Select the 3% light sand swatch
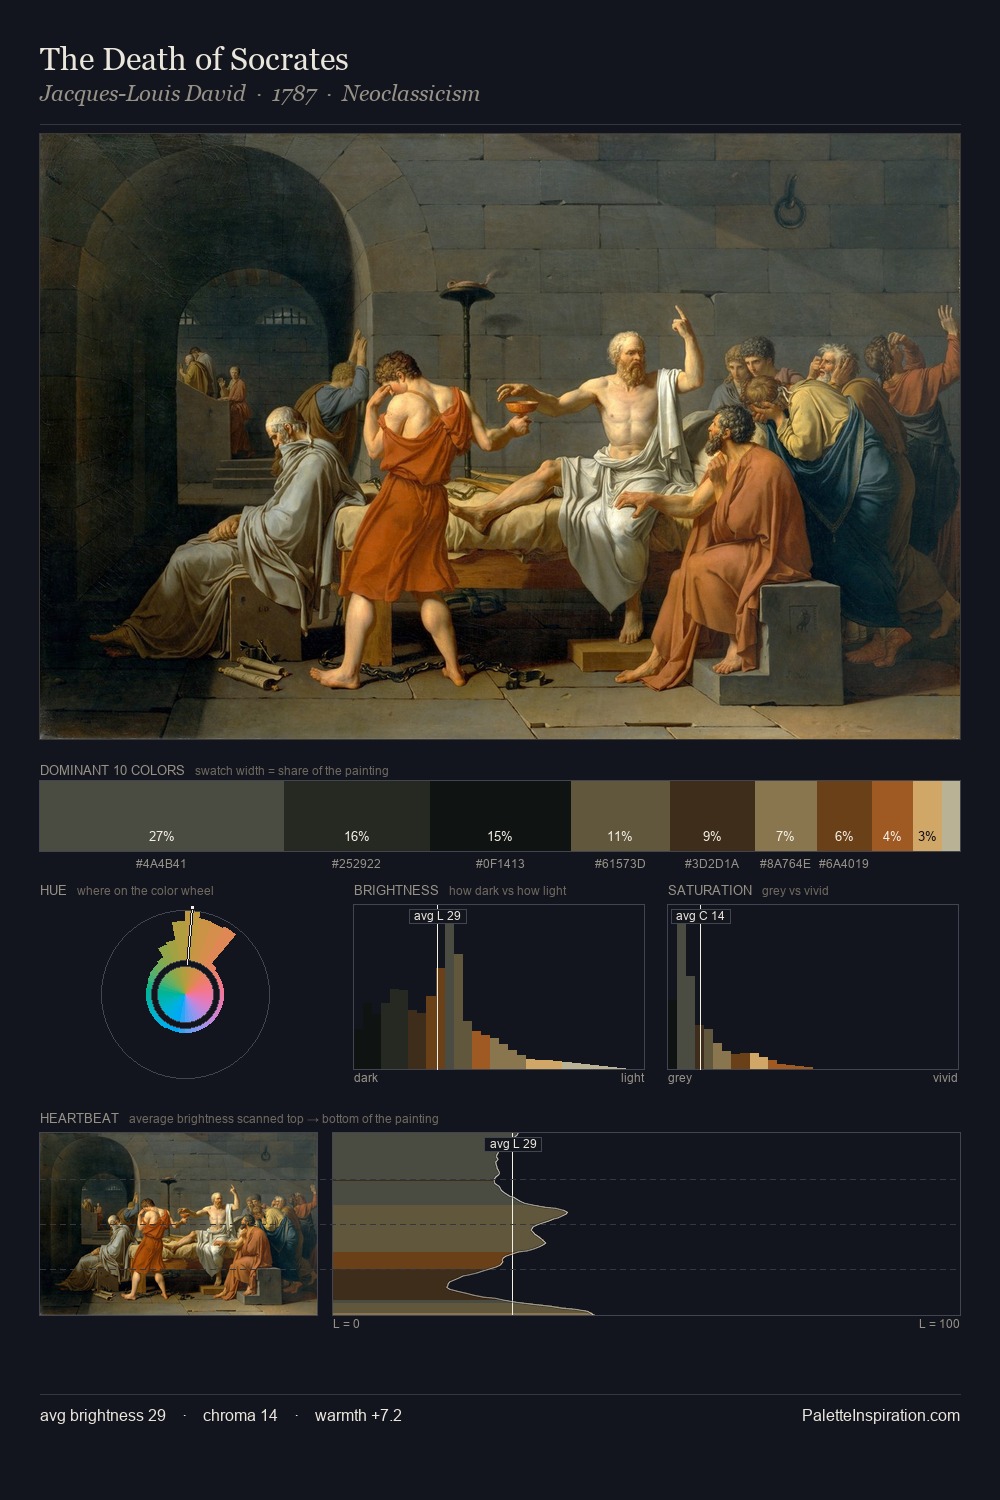Viewport: 1000px width, 1500px height. 927,816
